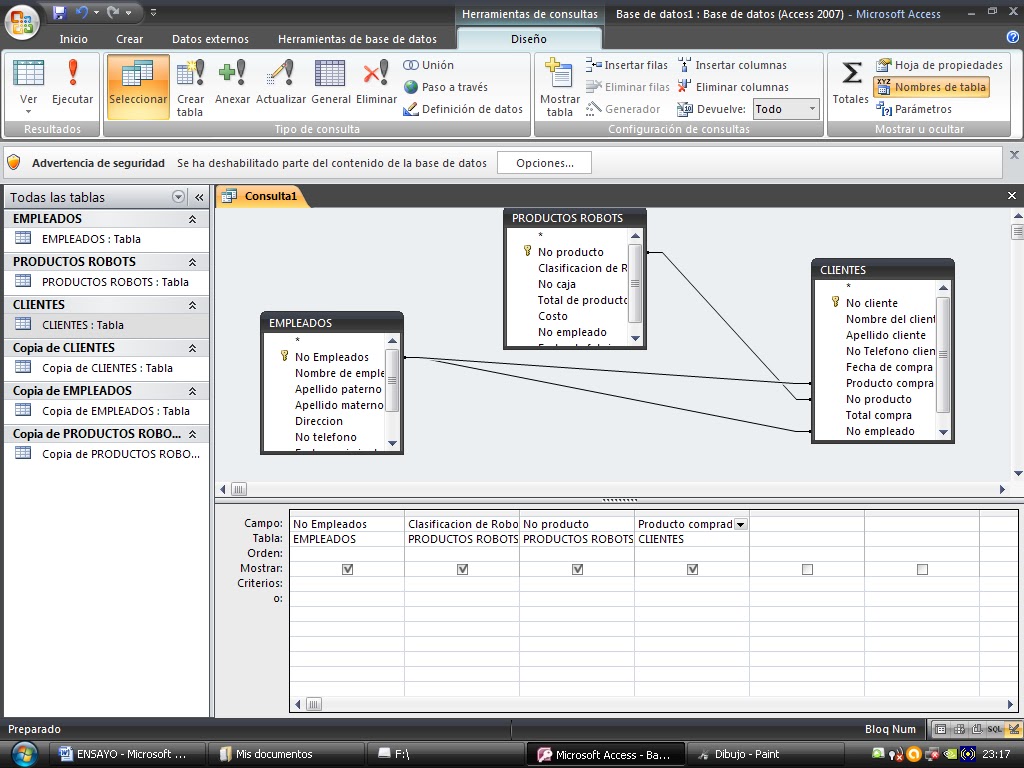Select the Eliminar query type
The width and height of the screenshot is (1024, 768).
tap(376, 82)
